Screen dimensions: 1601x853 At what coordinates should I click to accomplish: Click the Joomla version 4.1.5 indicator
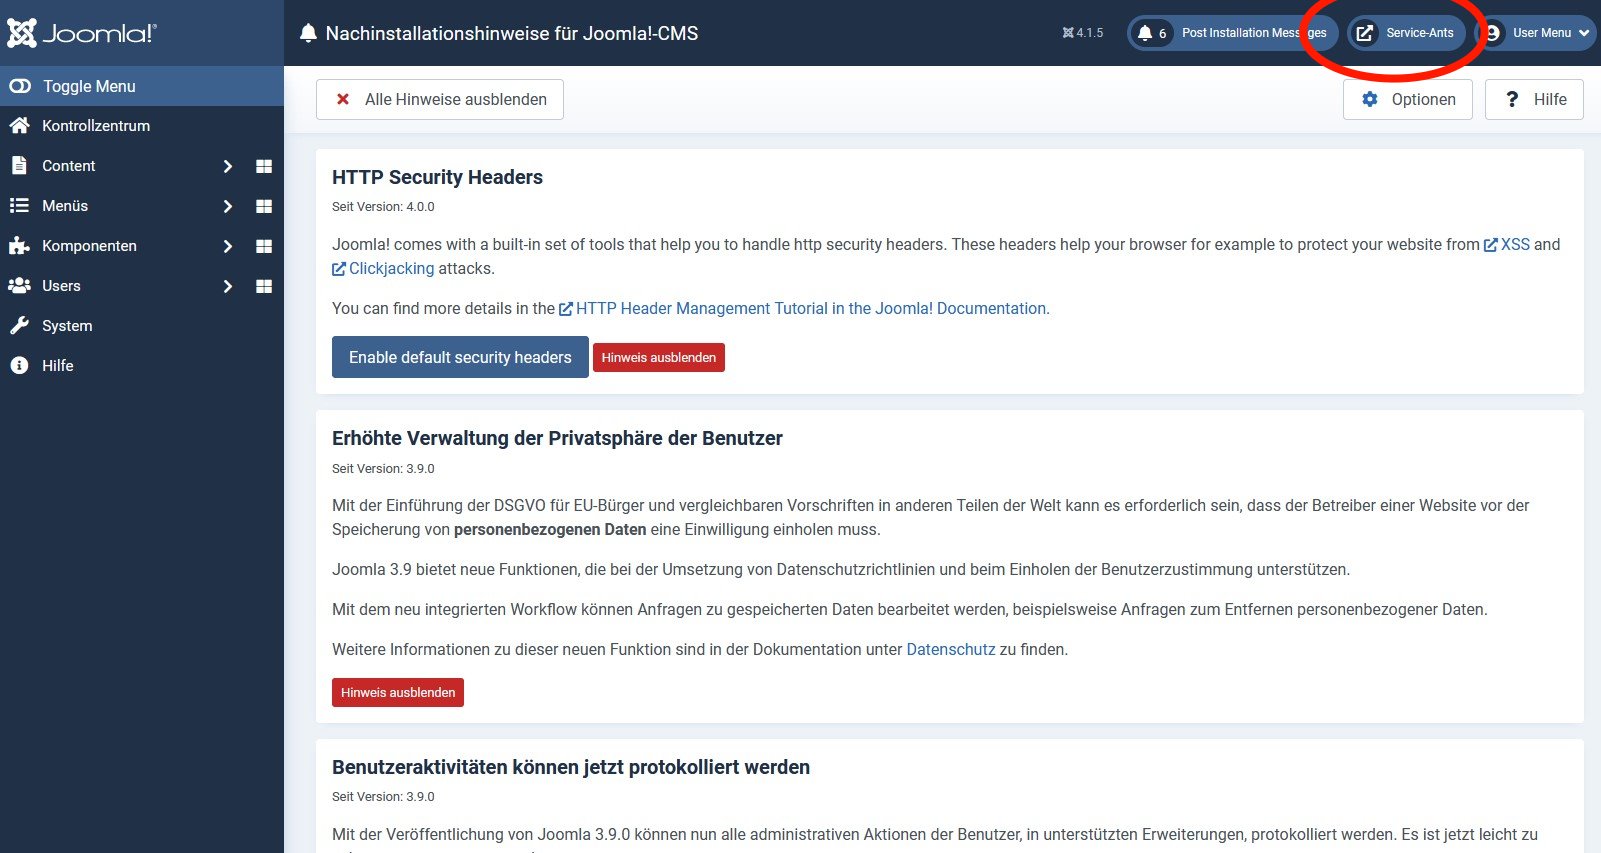(1083, 33)
